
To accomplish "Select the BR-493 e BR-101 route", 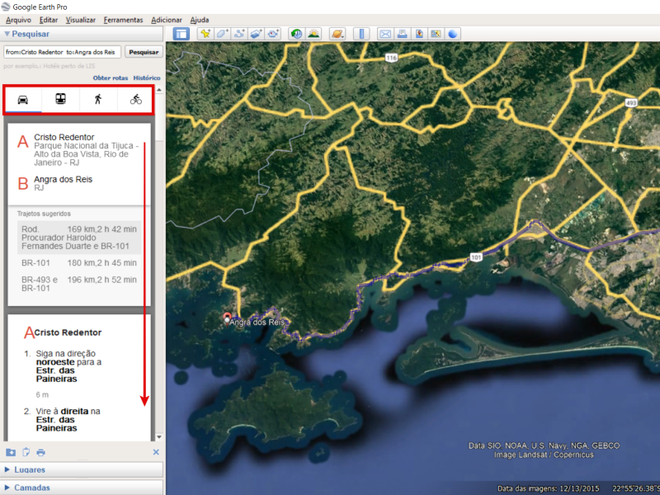I will point(79,284).
